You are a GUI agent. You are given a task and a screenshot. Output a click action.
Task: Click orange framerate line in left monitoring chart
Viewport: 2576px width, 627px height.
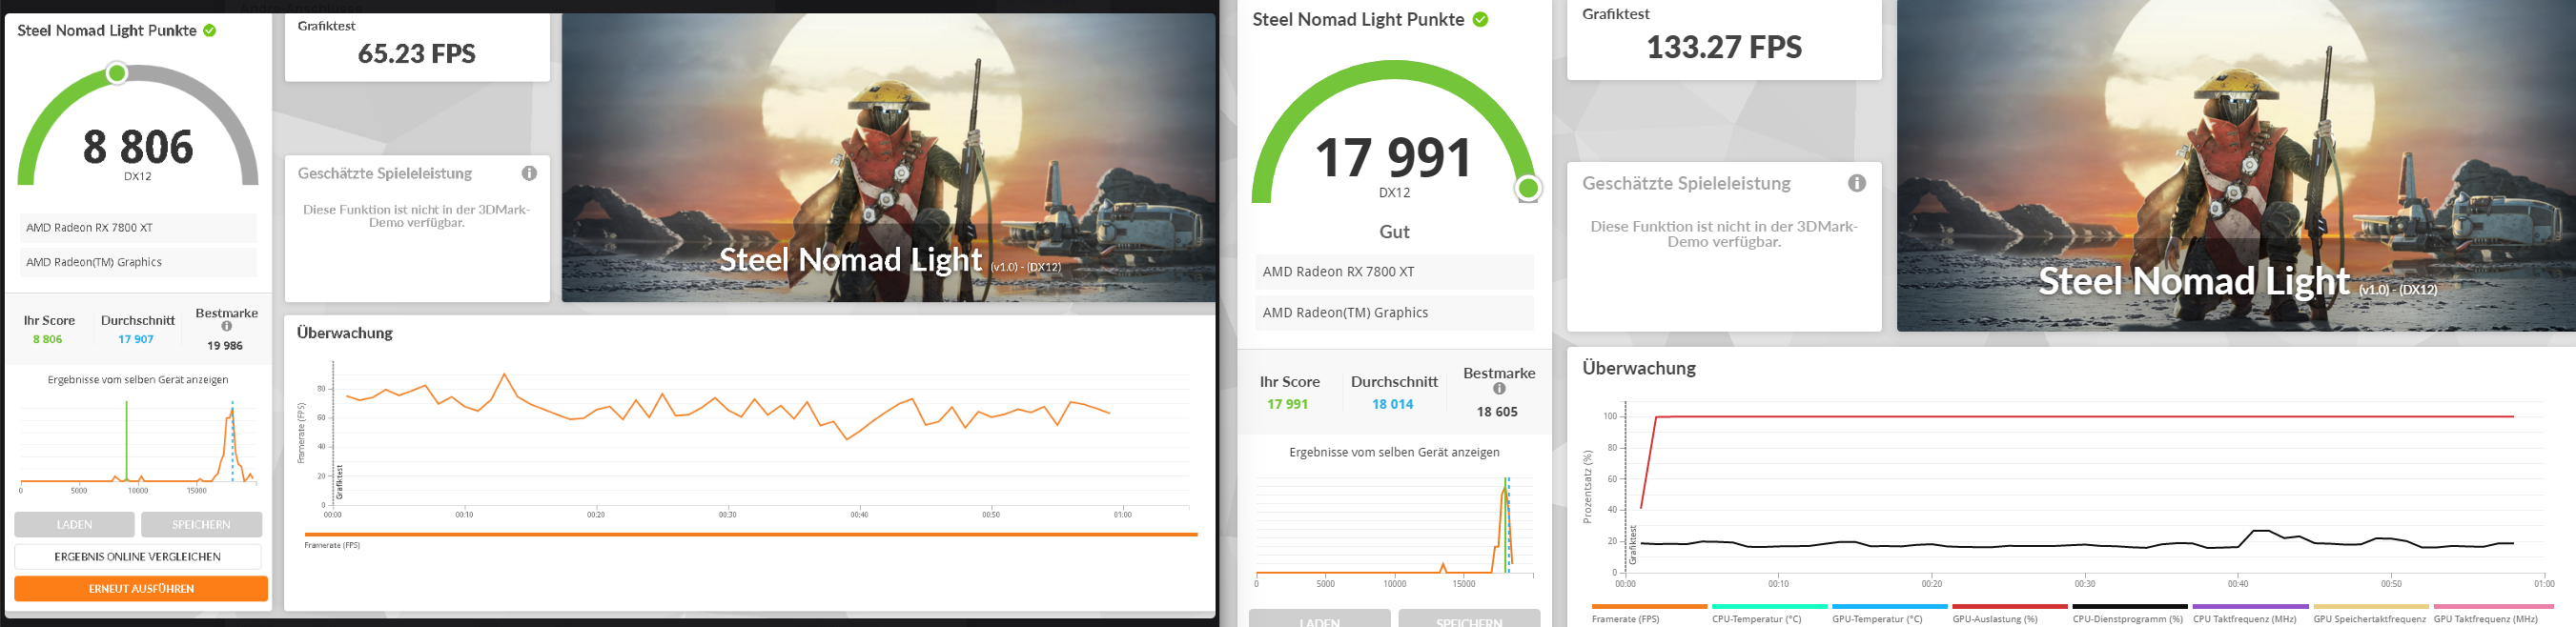(728, 408)
